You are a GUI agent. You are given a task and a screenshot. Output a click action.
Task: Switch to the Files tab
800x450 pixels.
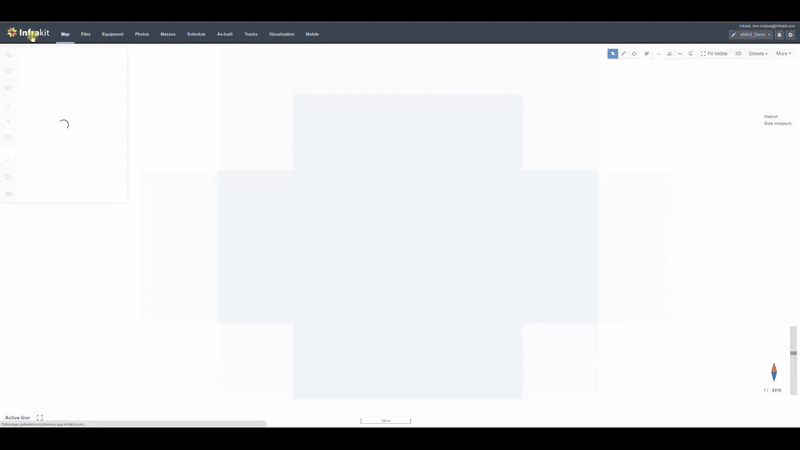click(85, 34)
